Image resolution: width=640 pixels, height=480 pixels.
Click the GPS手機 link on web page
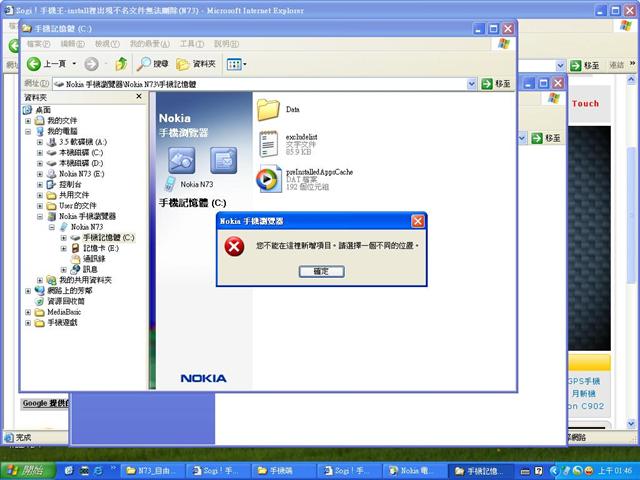(x=584, y=381)
